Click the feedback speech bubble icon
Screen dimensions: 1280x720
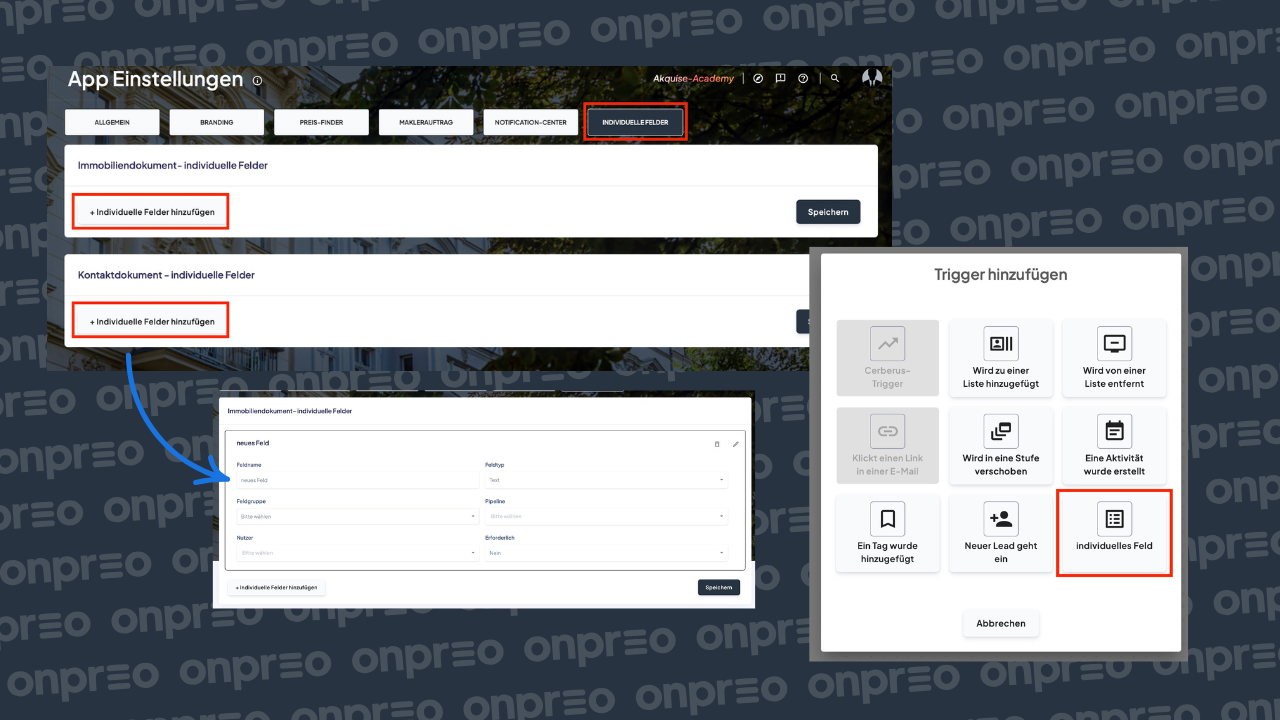click(x=780, y=78)
